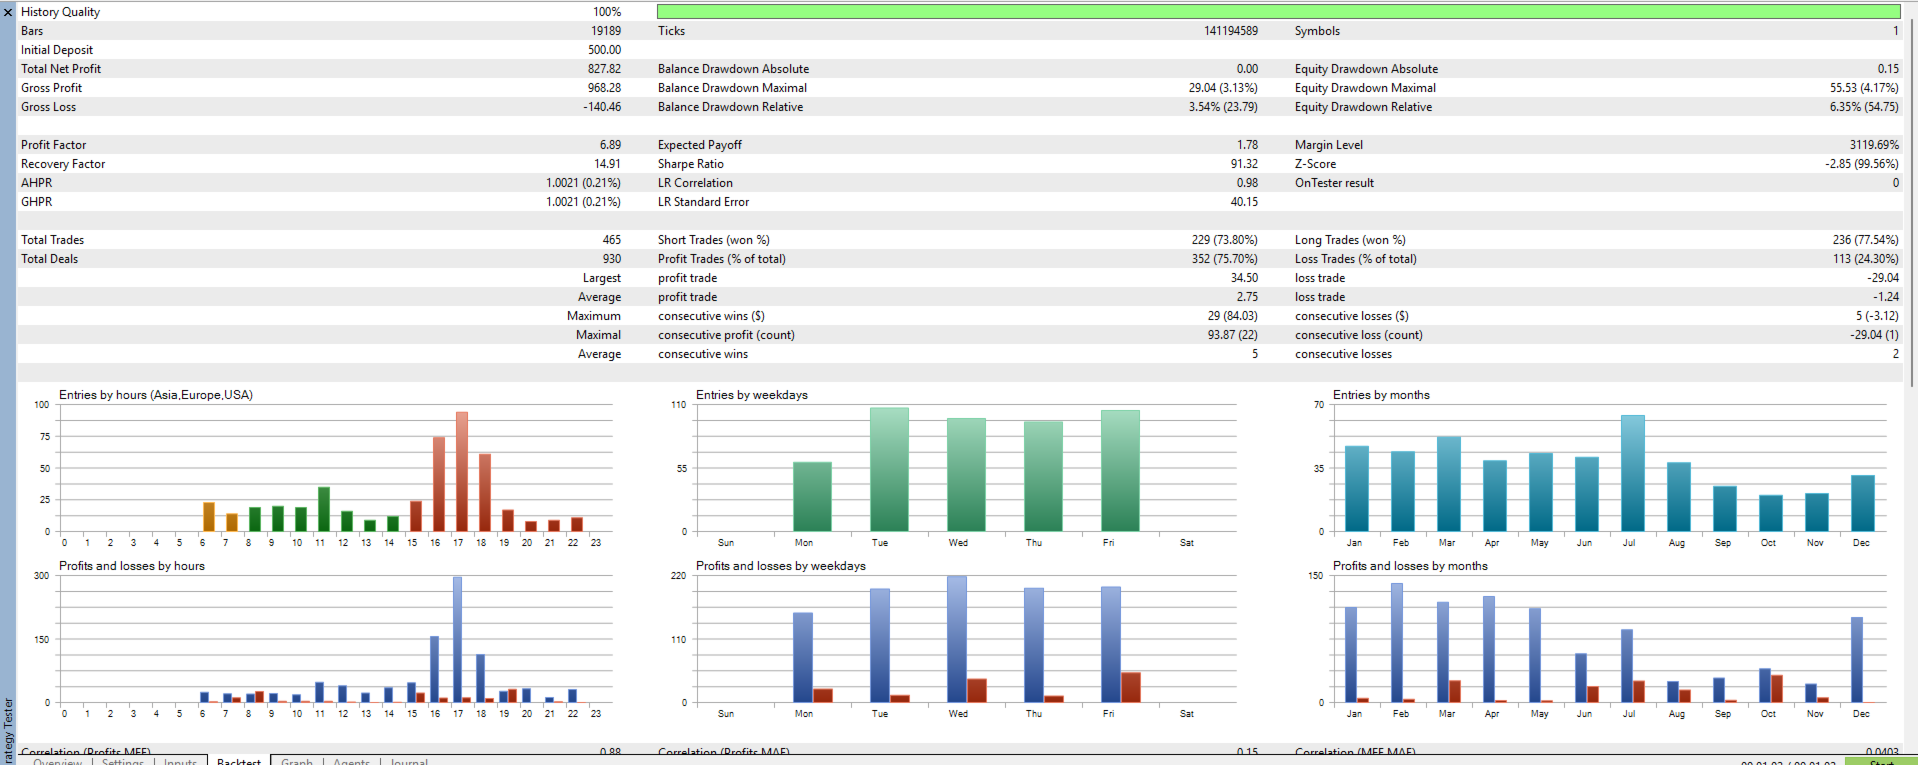Click the Initial Deposit value 500.00

604,50
